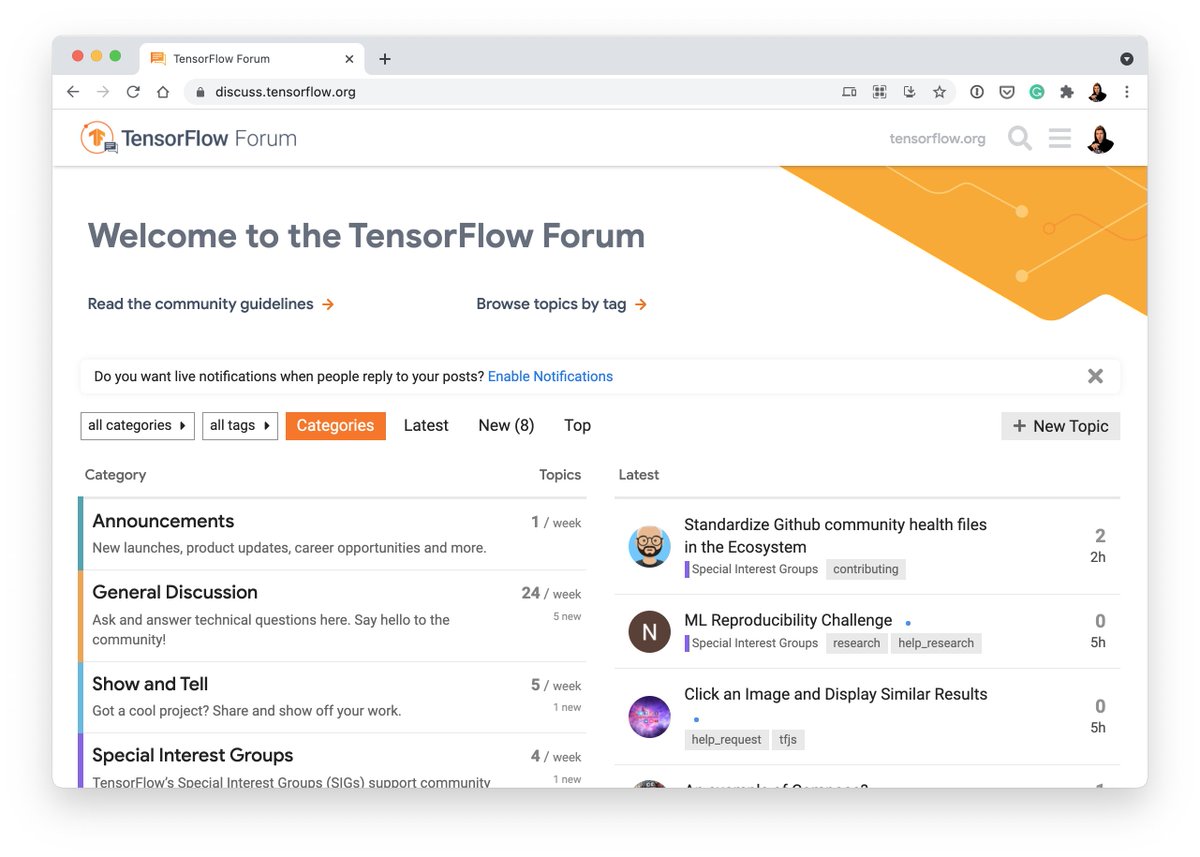Open Read the community guidelines link
The image size is (1200, 857).
(x=199, y=303)
